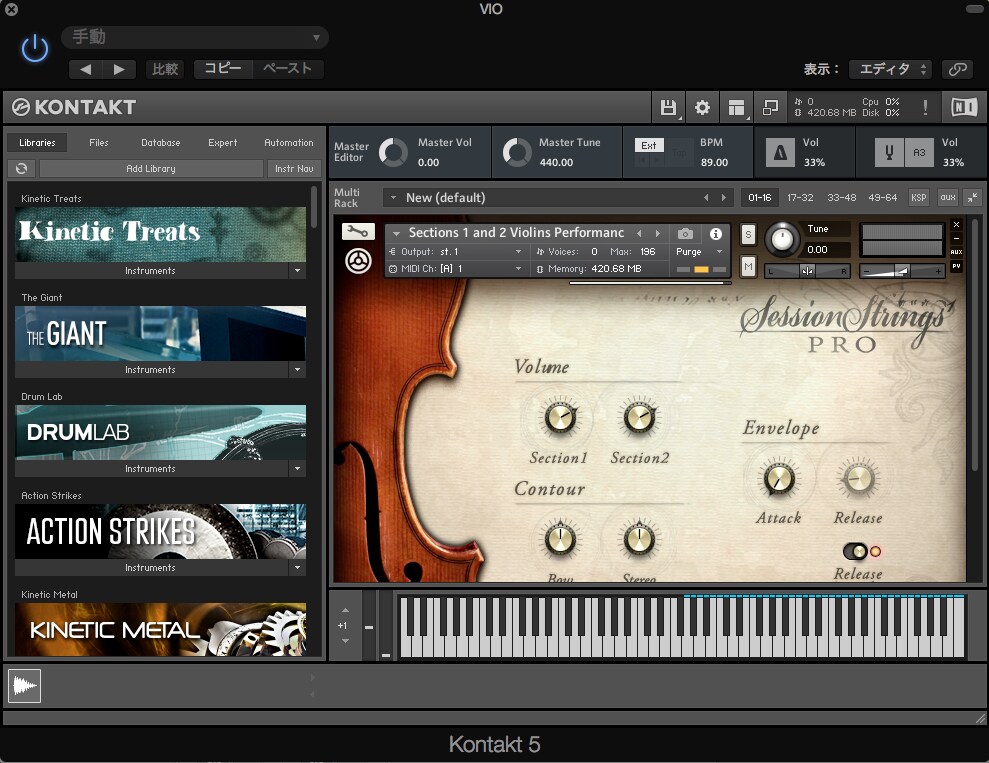The image size is (989, 763).
Task: Select rack page 17-32
Action: (x=800, y=197)
